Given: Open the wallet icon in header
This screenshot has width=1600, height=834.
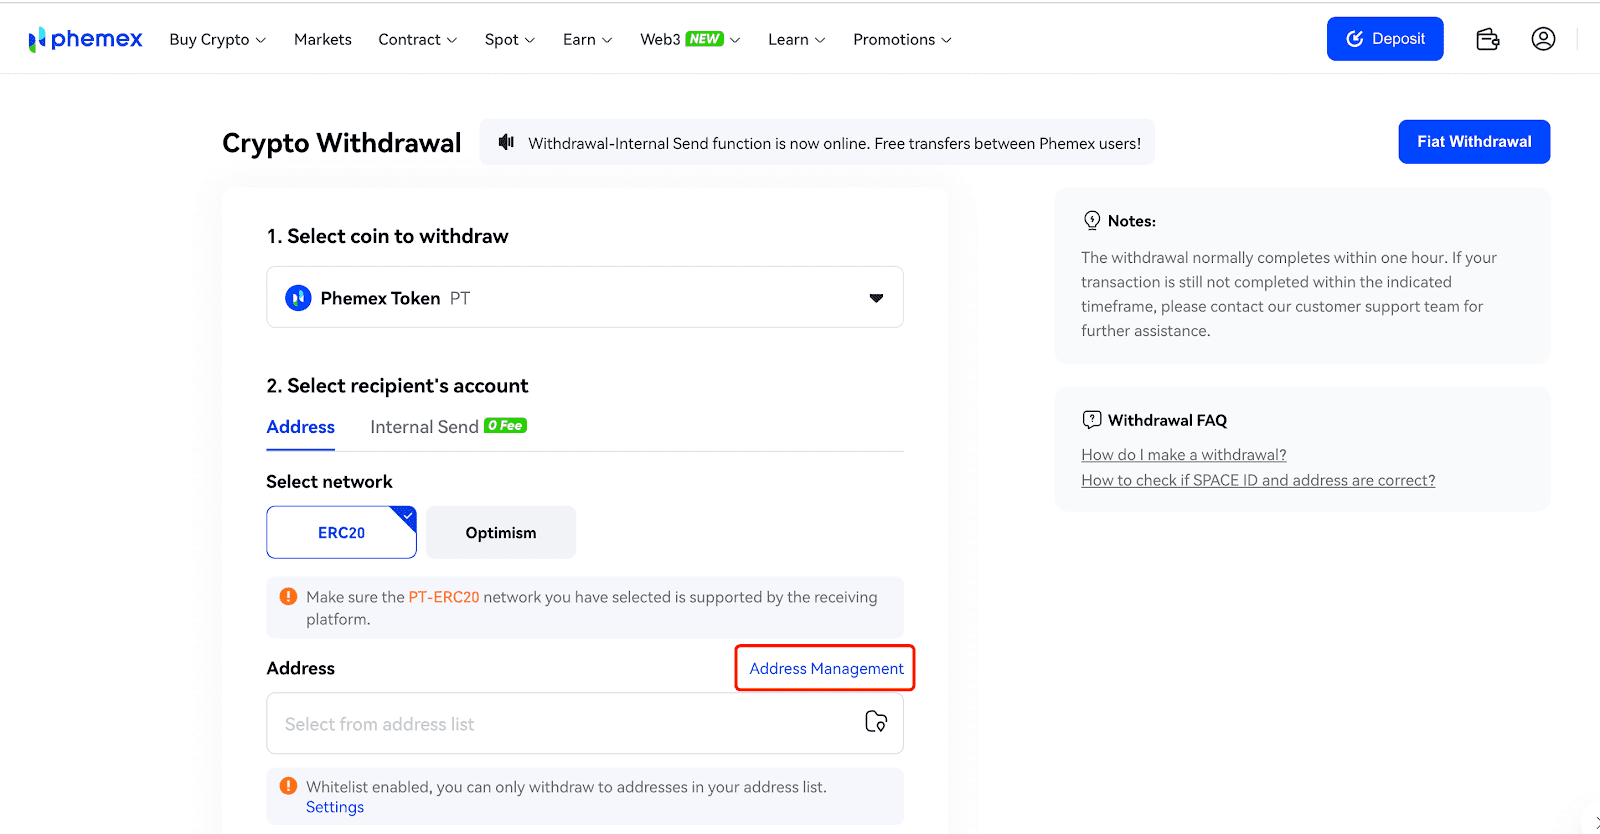Looking at the screenshot, I should (x=1487, y=39).
